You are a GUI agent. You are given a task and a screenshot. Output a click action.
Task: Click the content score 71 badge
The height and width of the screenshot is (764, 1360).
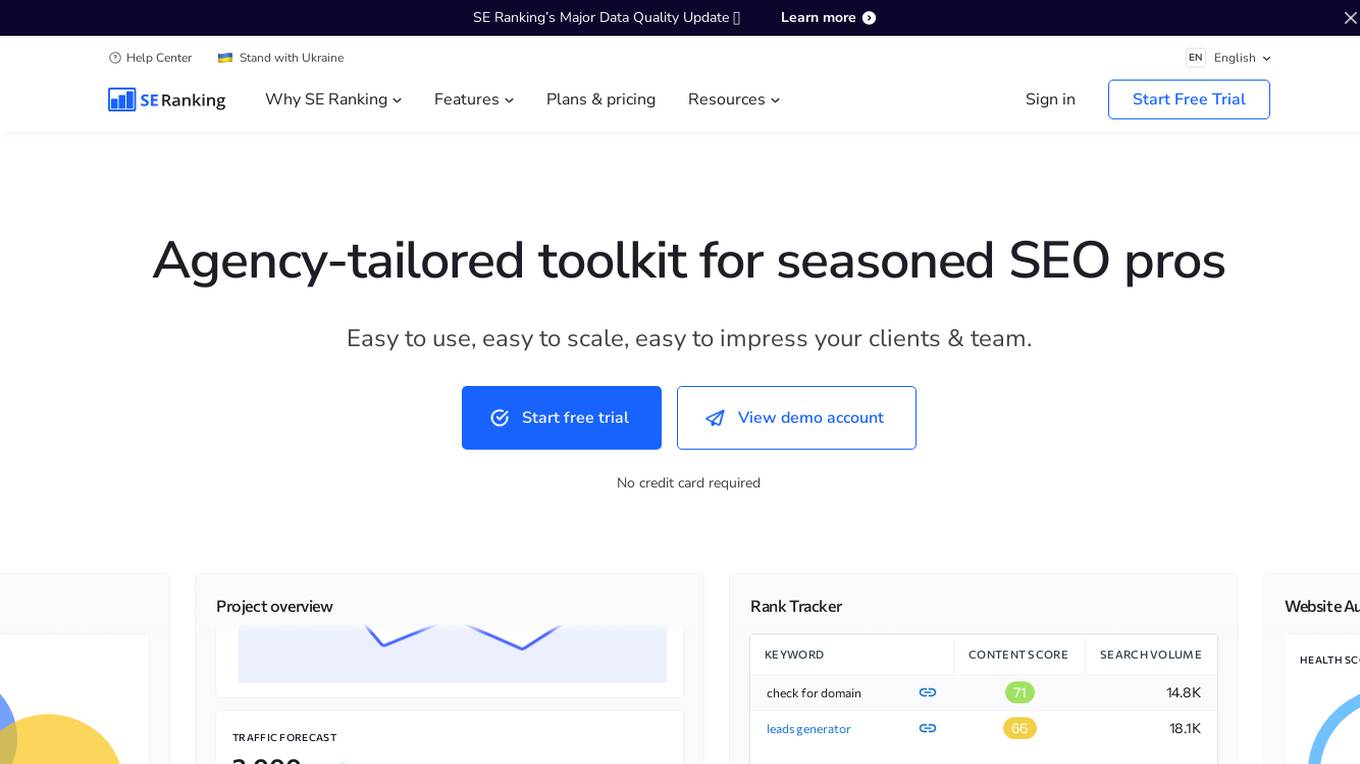point(1019,692)
